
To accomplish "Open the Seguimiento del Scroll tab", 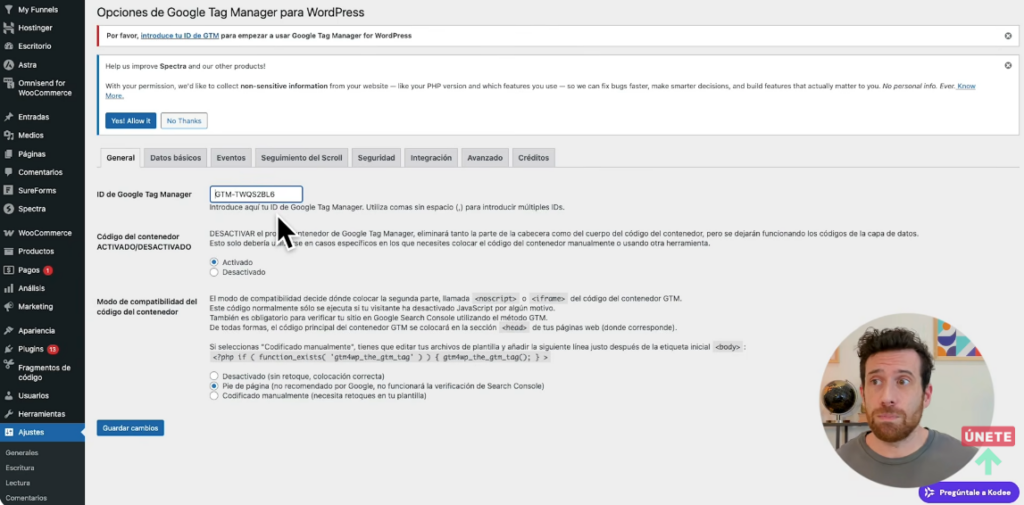I will pos(301,158).
